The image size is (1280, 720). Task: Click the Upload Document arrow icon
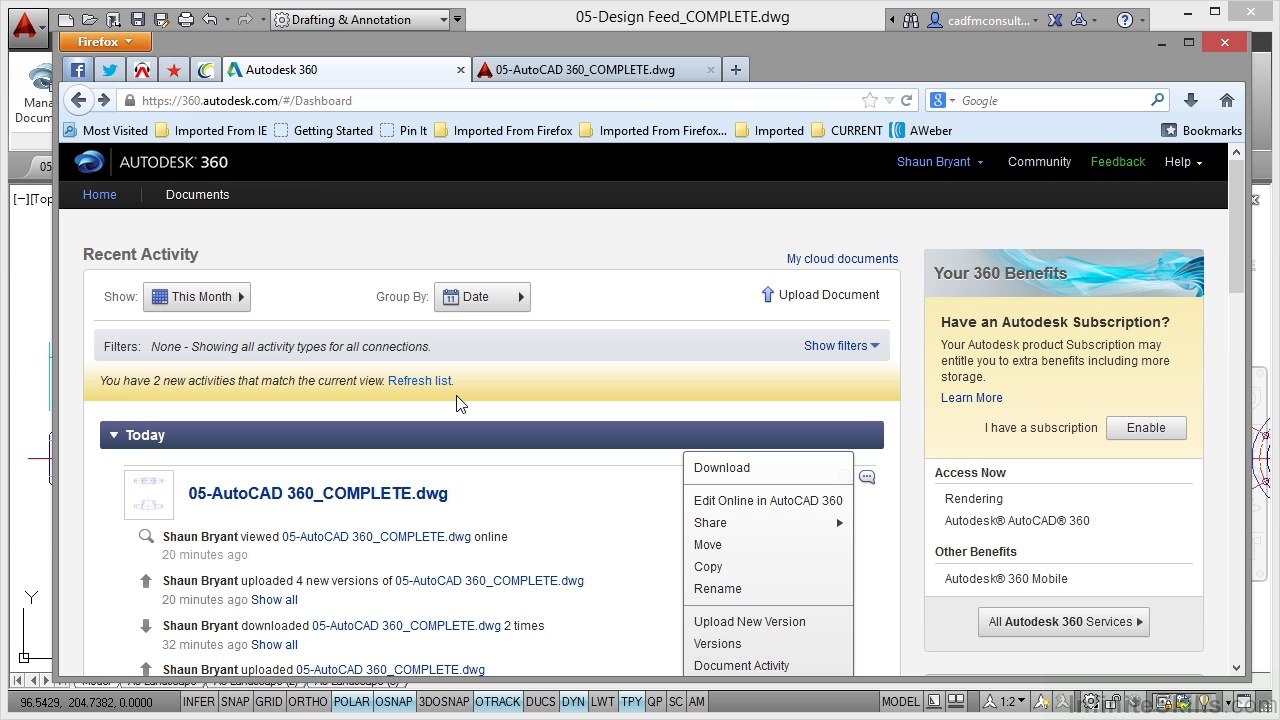(768, 295)
